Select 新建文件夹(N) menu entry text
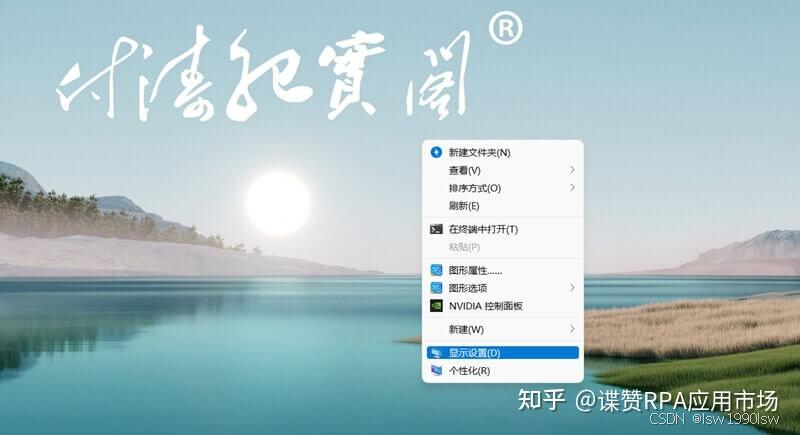This screenshot has width=800, height=435. 480,153
